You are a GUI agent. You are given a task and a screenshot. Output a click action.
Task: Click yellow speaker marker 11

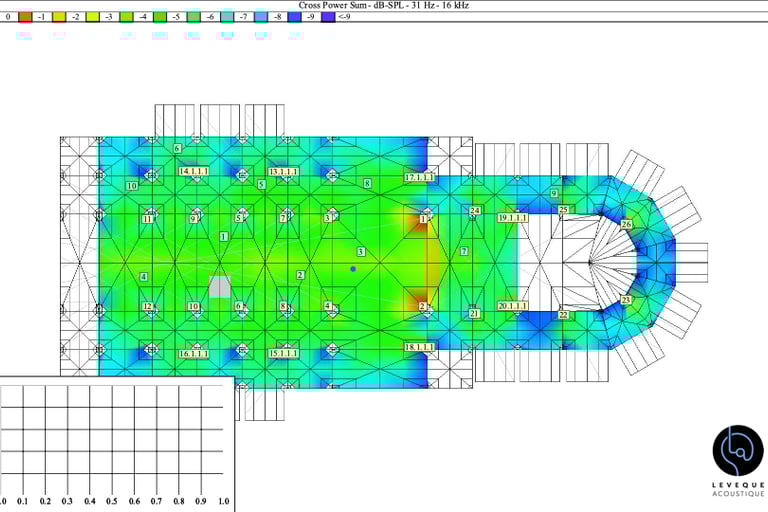148,219
